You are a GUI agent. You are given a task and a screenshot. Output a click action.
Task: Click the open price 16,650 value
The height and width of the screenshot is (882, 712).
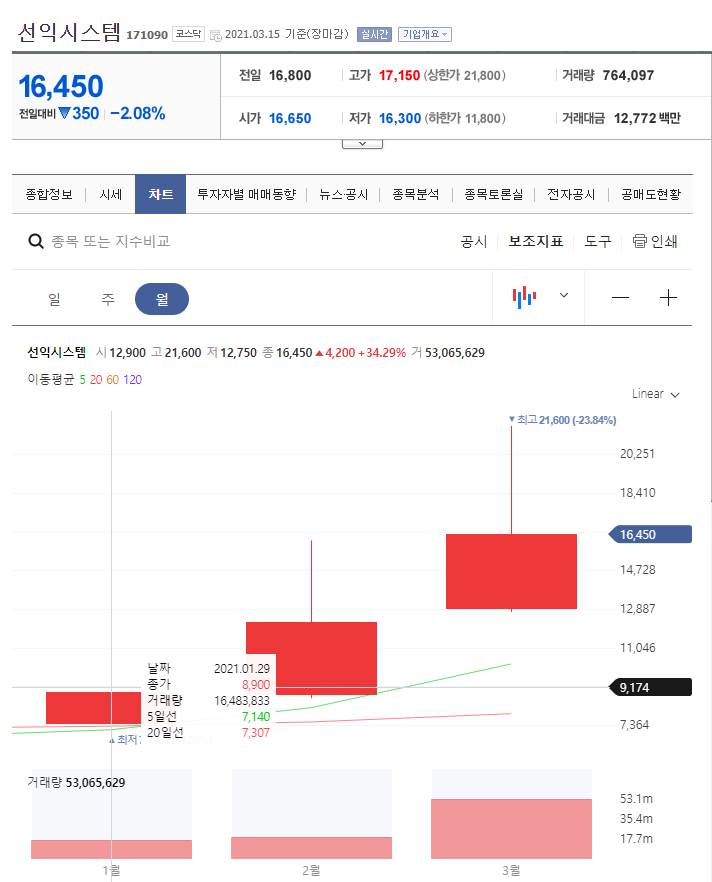tap(290, 118)
